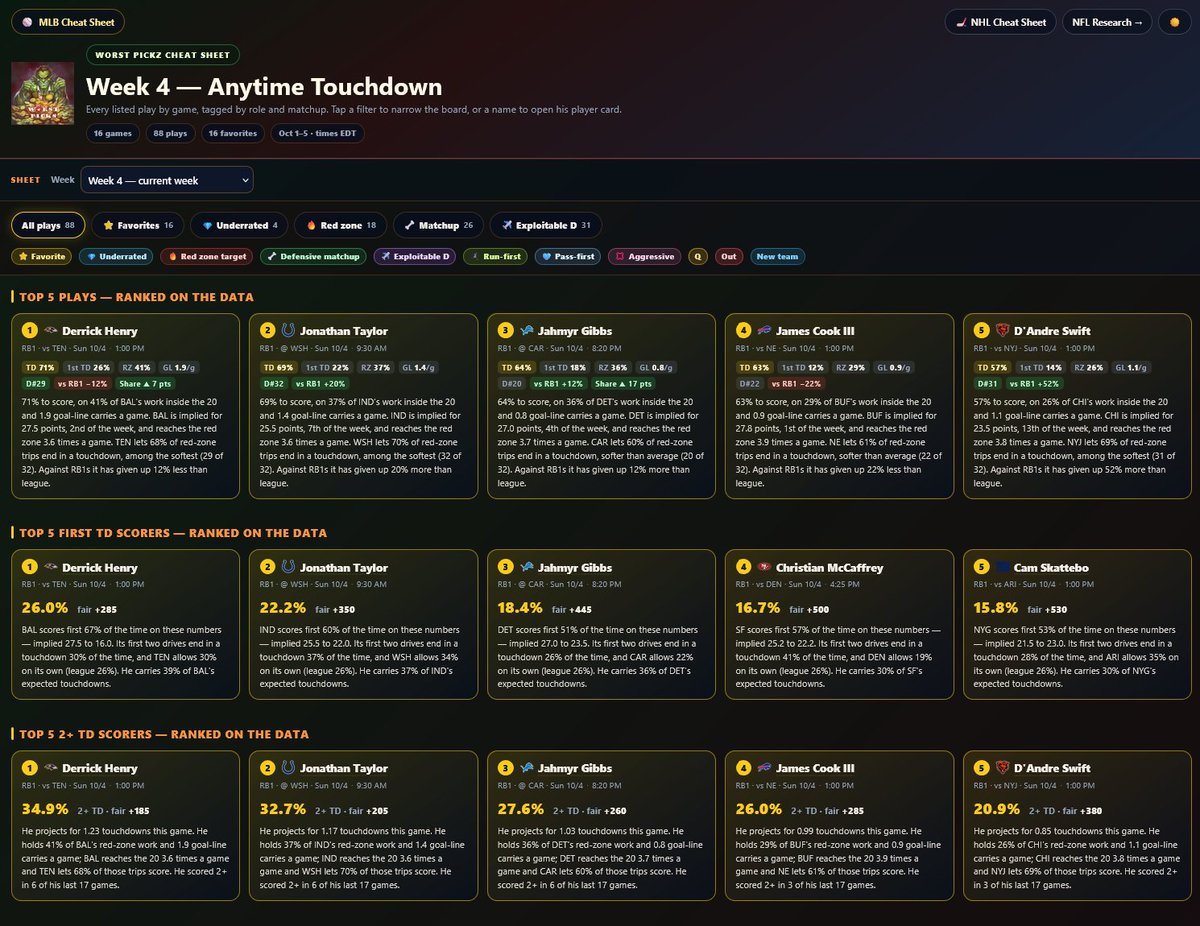
Task: Select the All plays 88 filter
Action: [x=48, y=225]
